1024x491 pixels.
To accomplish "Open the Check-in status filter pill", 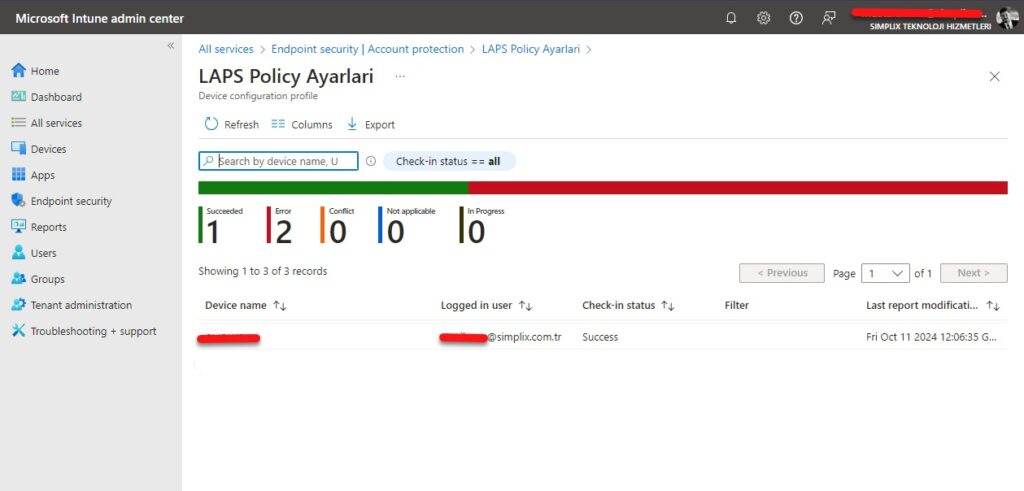I will (x=449, y=161).
